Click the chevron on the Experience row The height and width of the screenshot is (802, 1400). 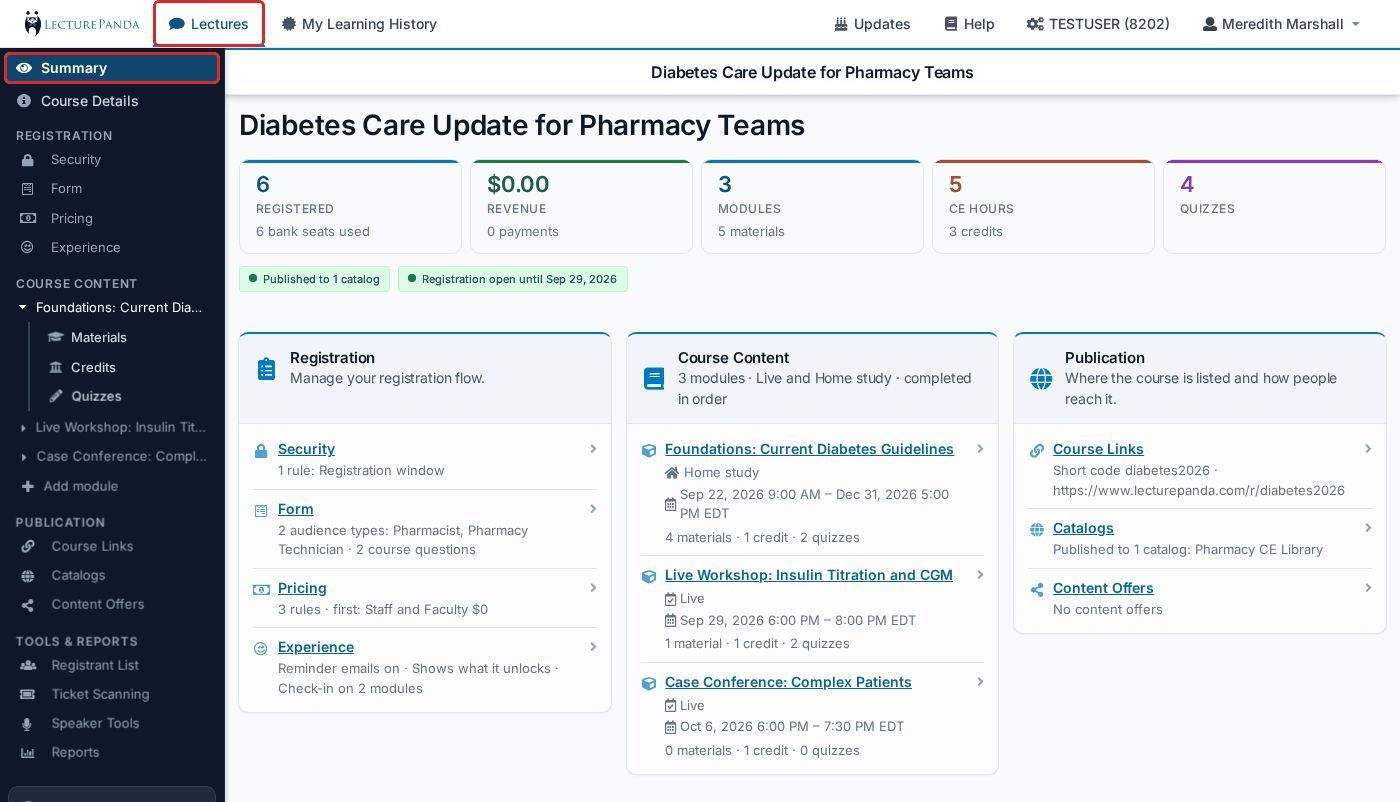[x=593, y=647]
